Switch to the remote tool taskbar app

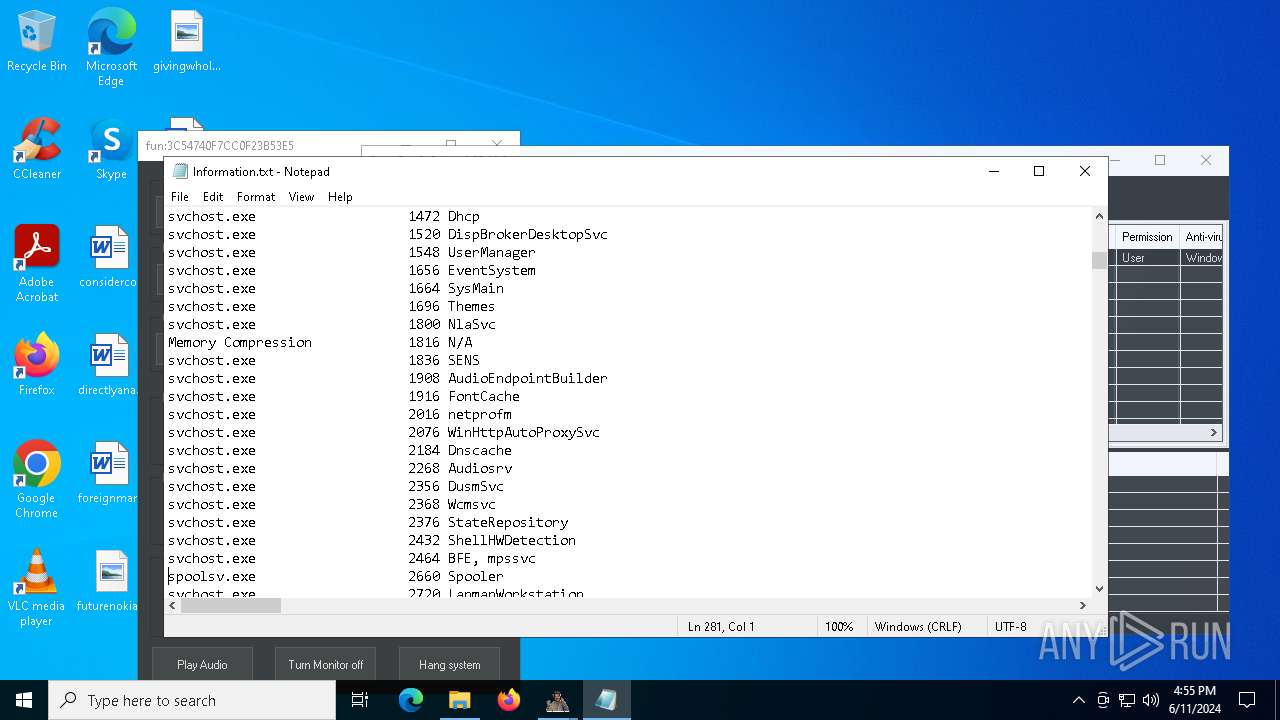(x=557, y=700)
